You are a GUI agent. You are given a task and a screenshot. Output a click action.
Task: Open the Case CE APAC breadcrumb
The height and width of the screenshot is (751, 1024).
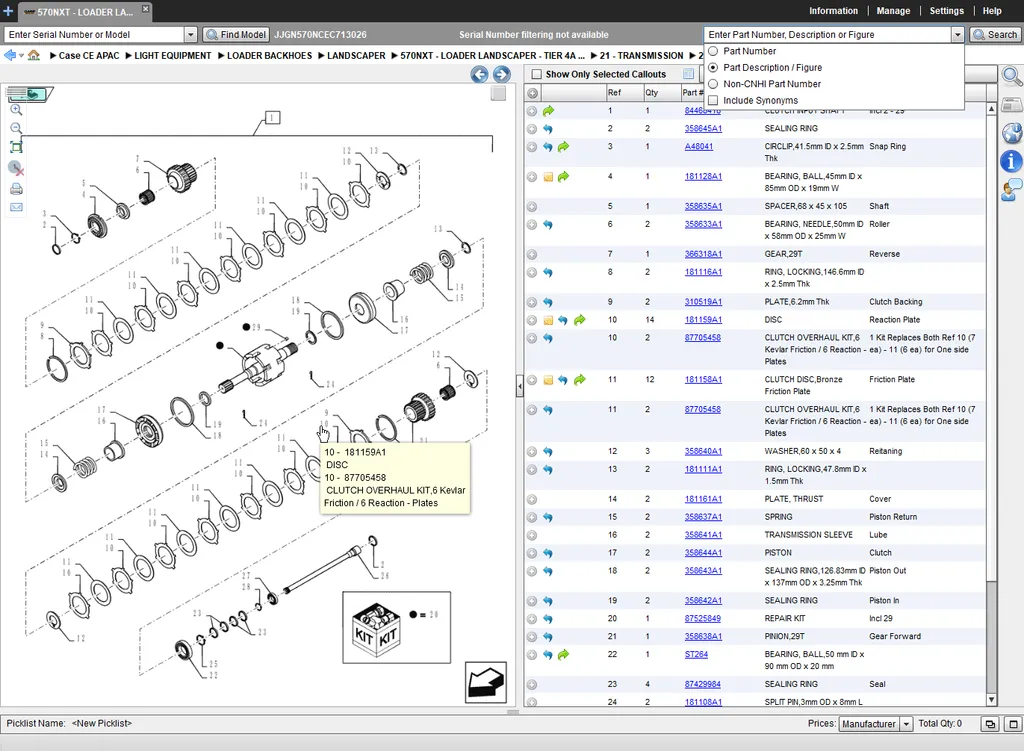(89, 56)
